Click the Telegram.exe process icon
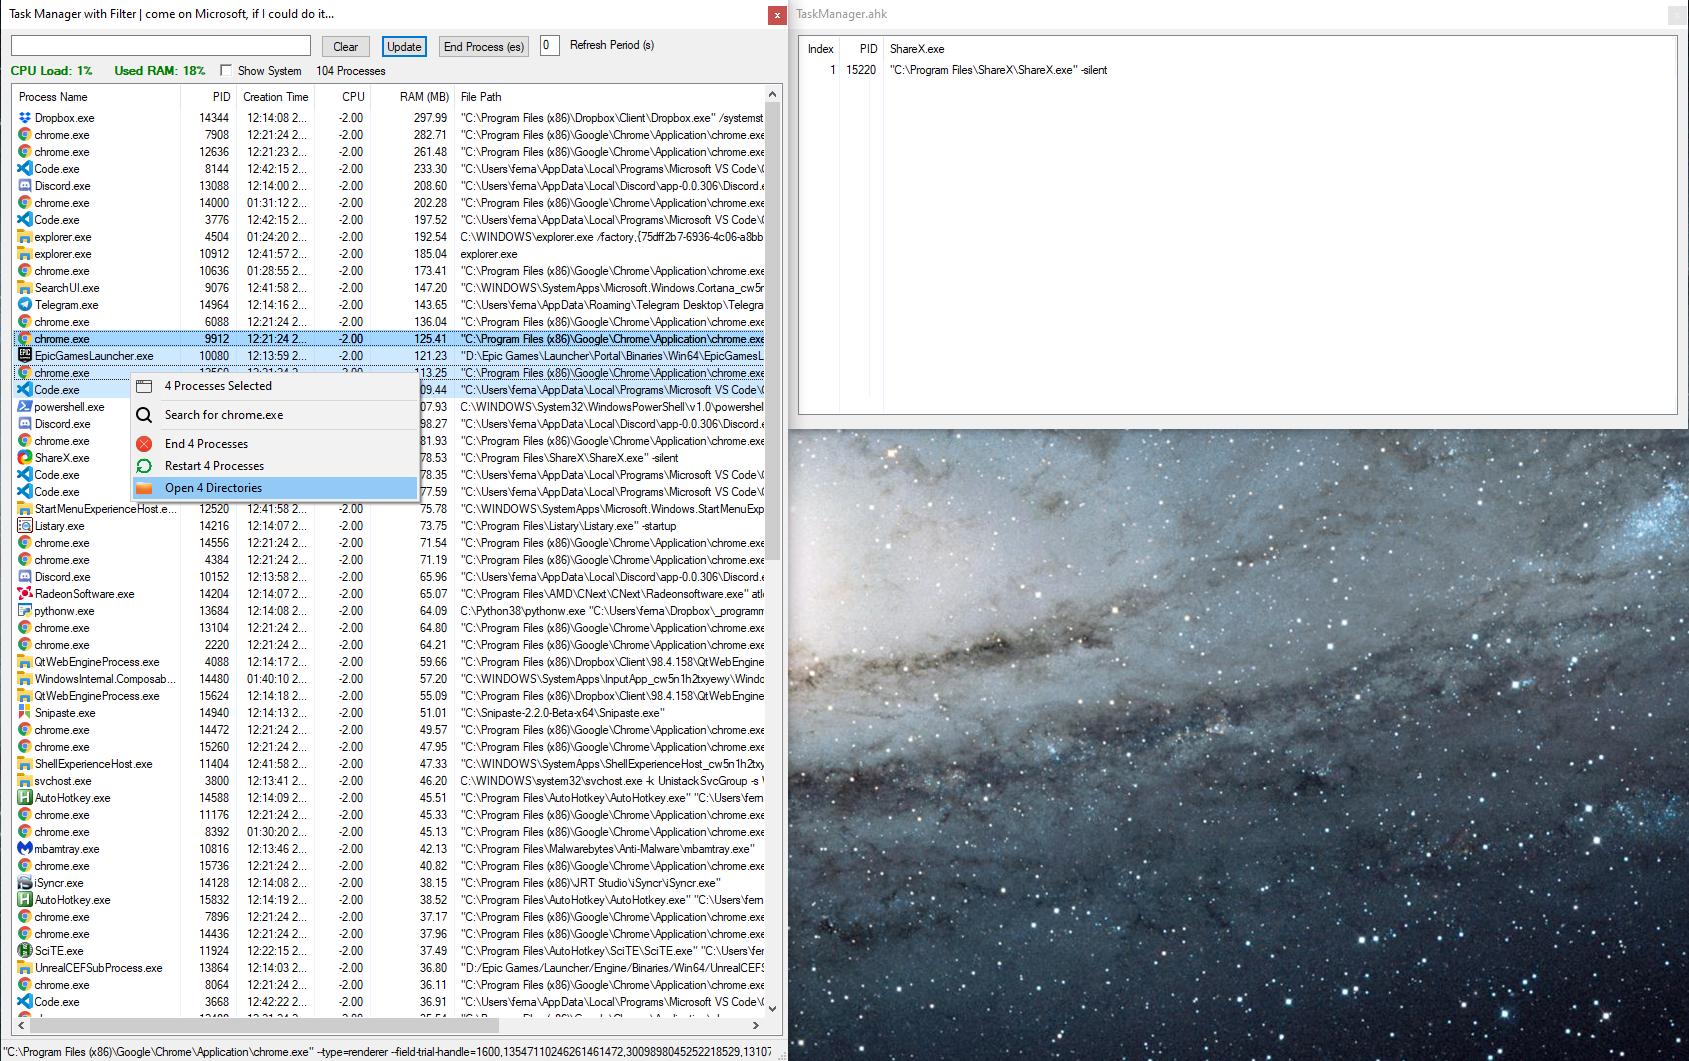 pos(25,305)
